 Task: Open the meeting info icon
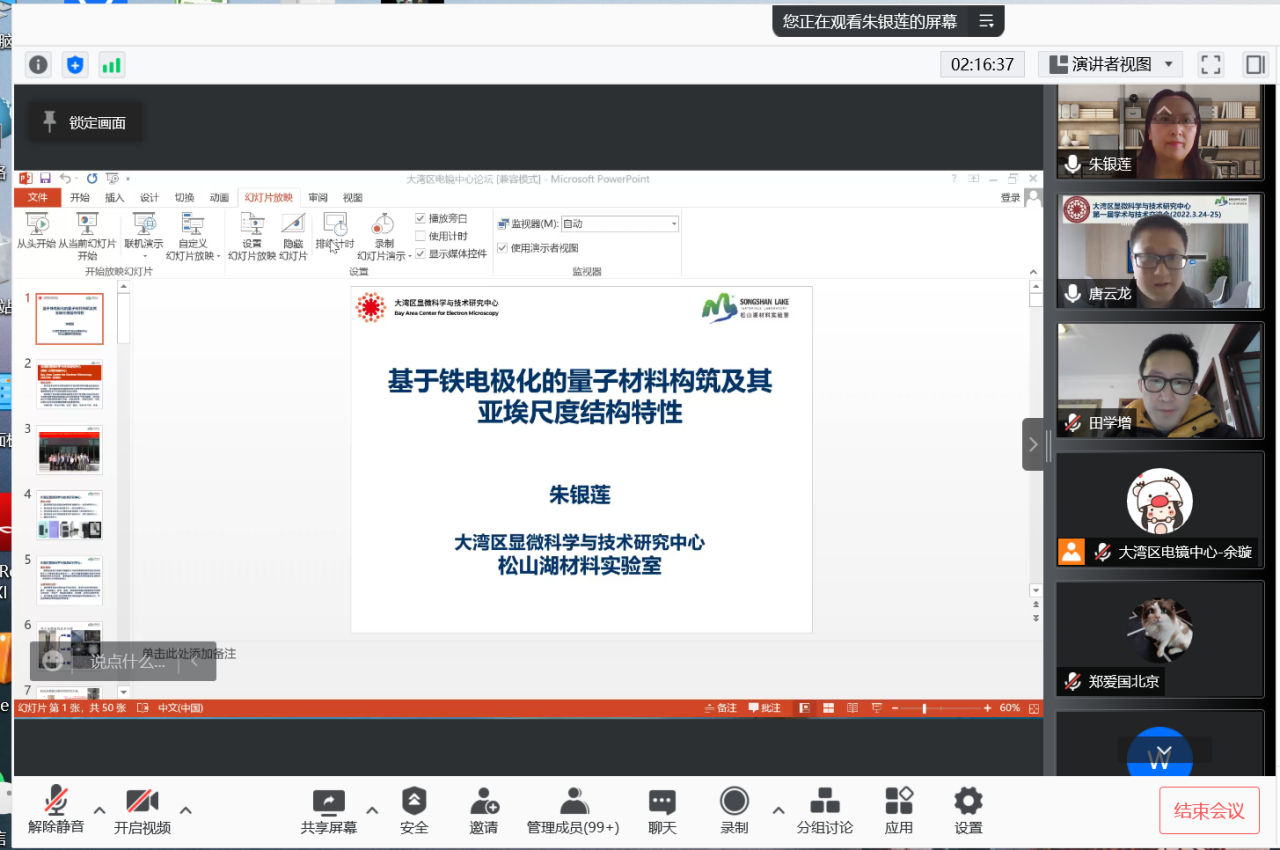[38, 65]
